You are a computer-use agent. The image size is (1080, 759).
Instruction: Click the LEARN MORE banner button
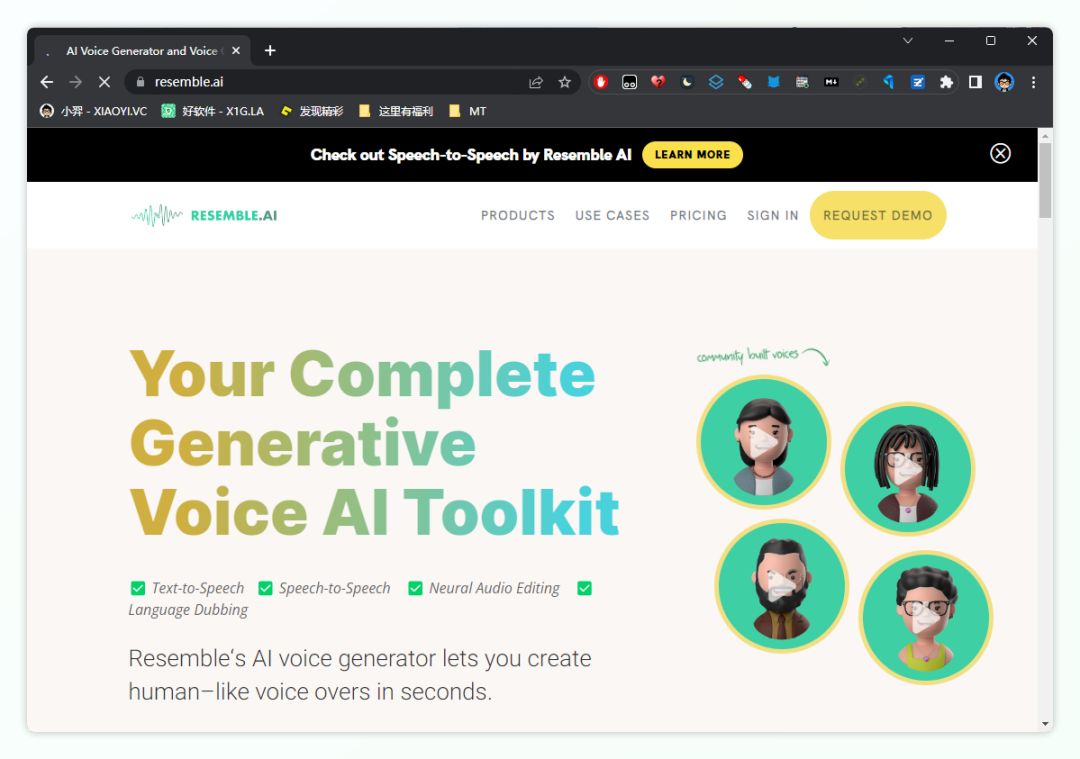(692, 155)
